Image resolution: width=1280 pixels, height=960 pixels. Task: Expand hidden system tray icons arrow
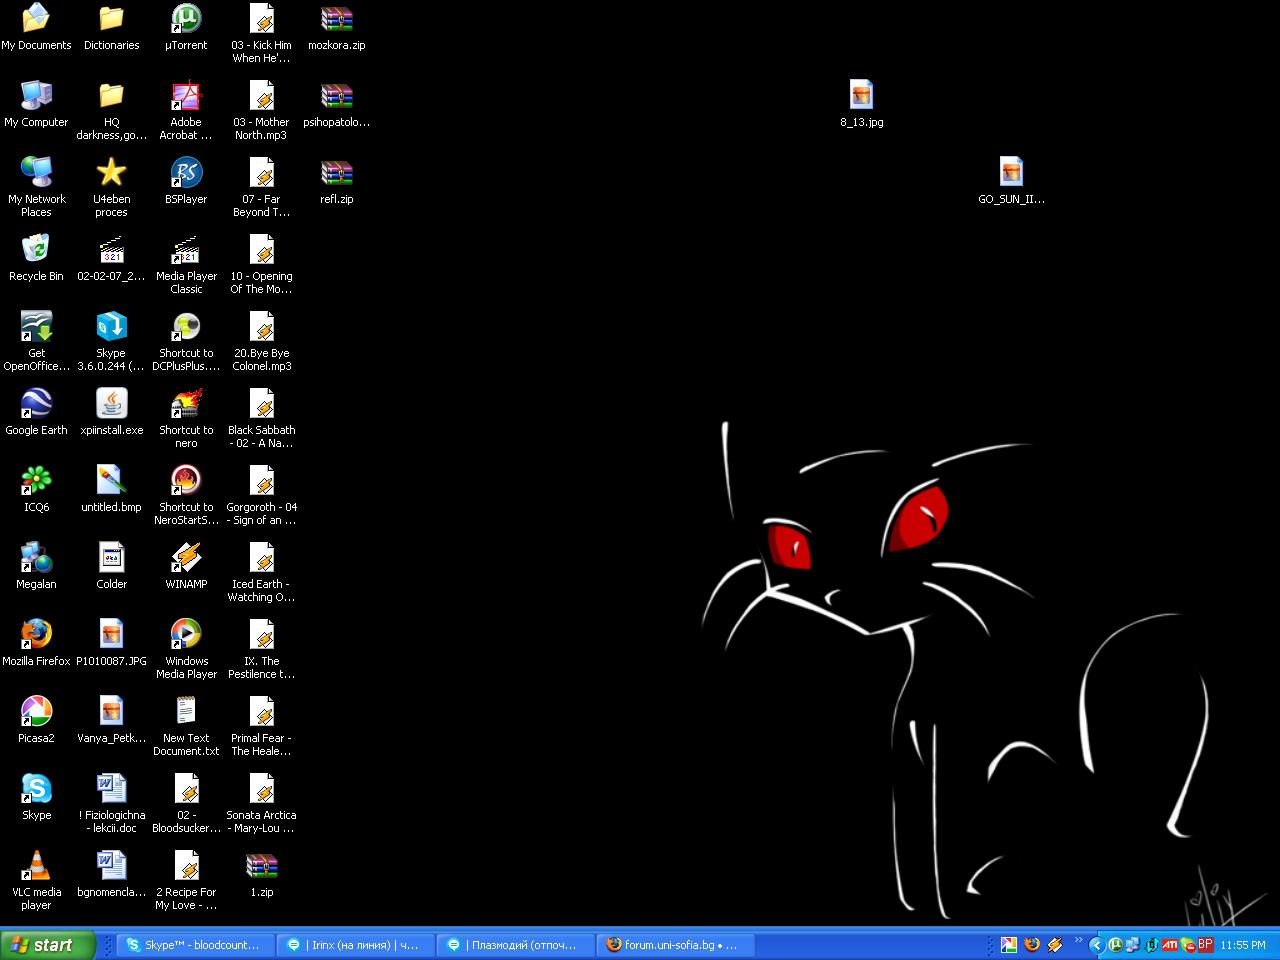[1096, 945]
